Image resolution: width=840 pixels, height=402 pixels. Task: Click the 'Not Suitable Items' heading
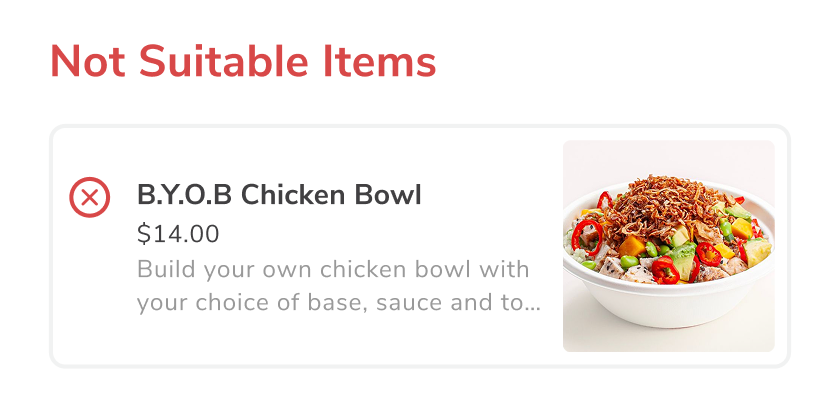pos(243,62)
